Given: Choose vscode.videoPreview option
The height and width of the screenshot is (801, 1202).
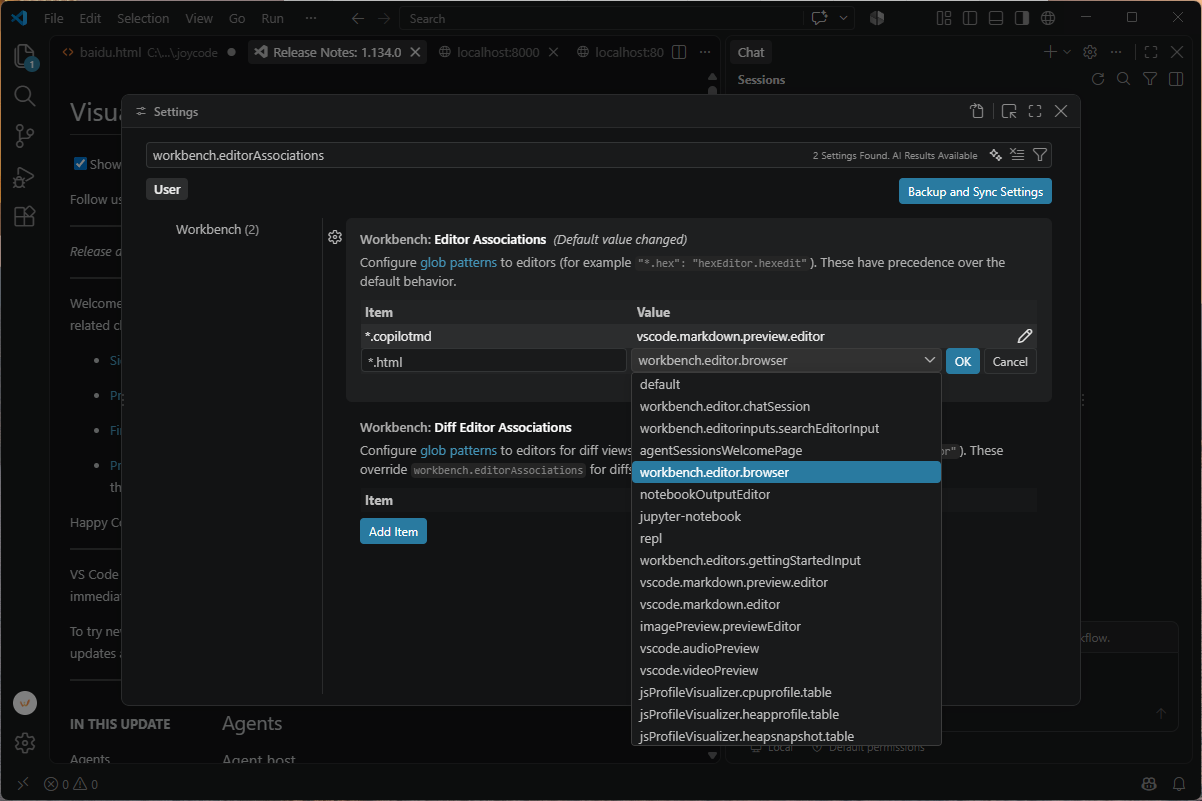Looking at the screenshot, I should (786, 670).
